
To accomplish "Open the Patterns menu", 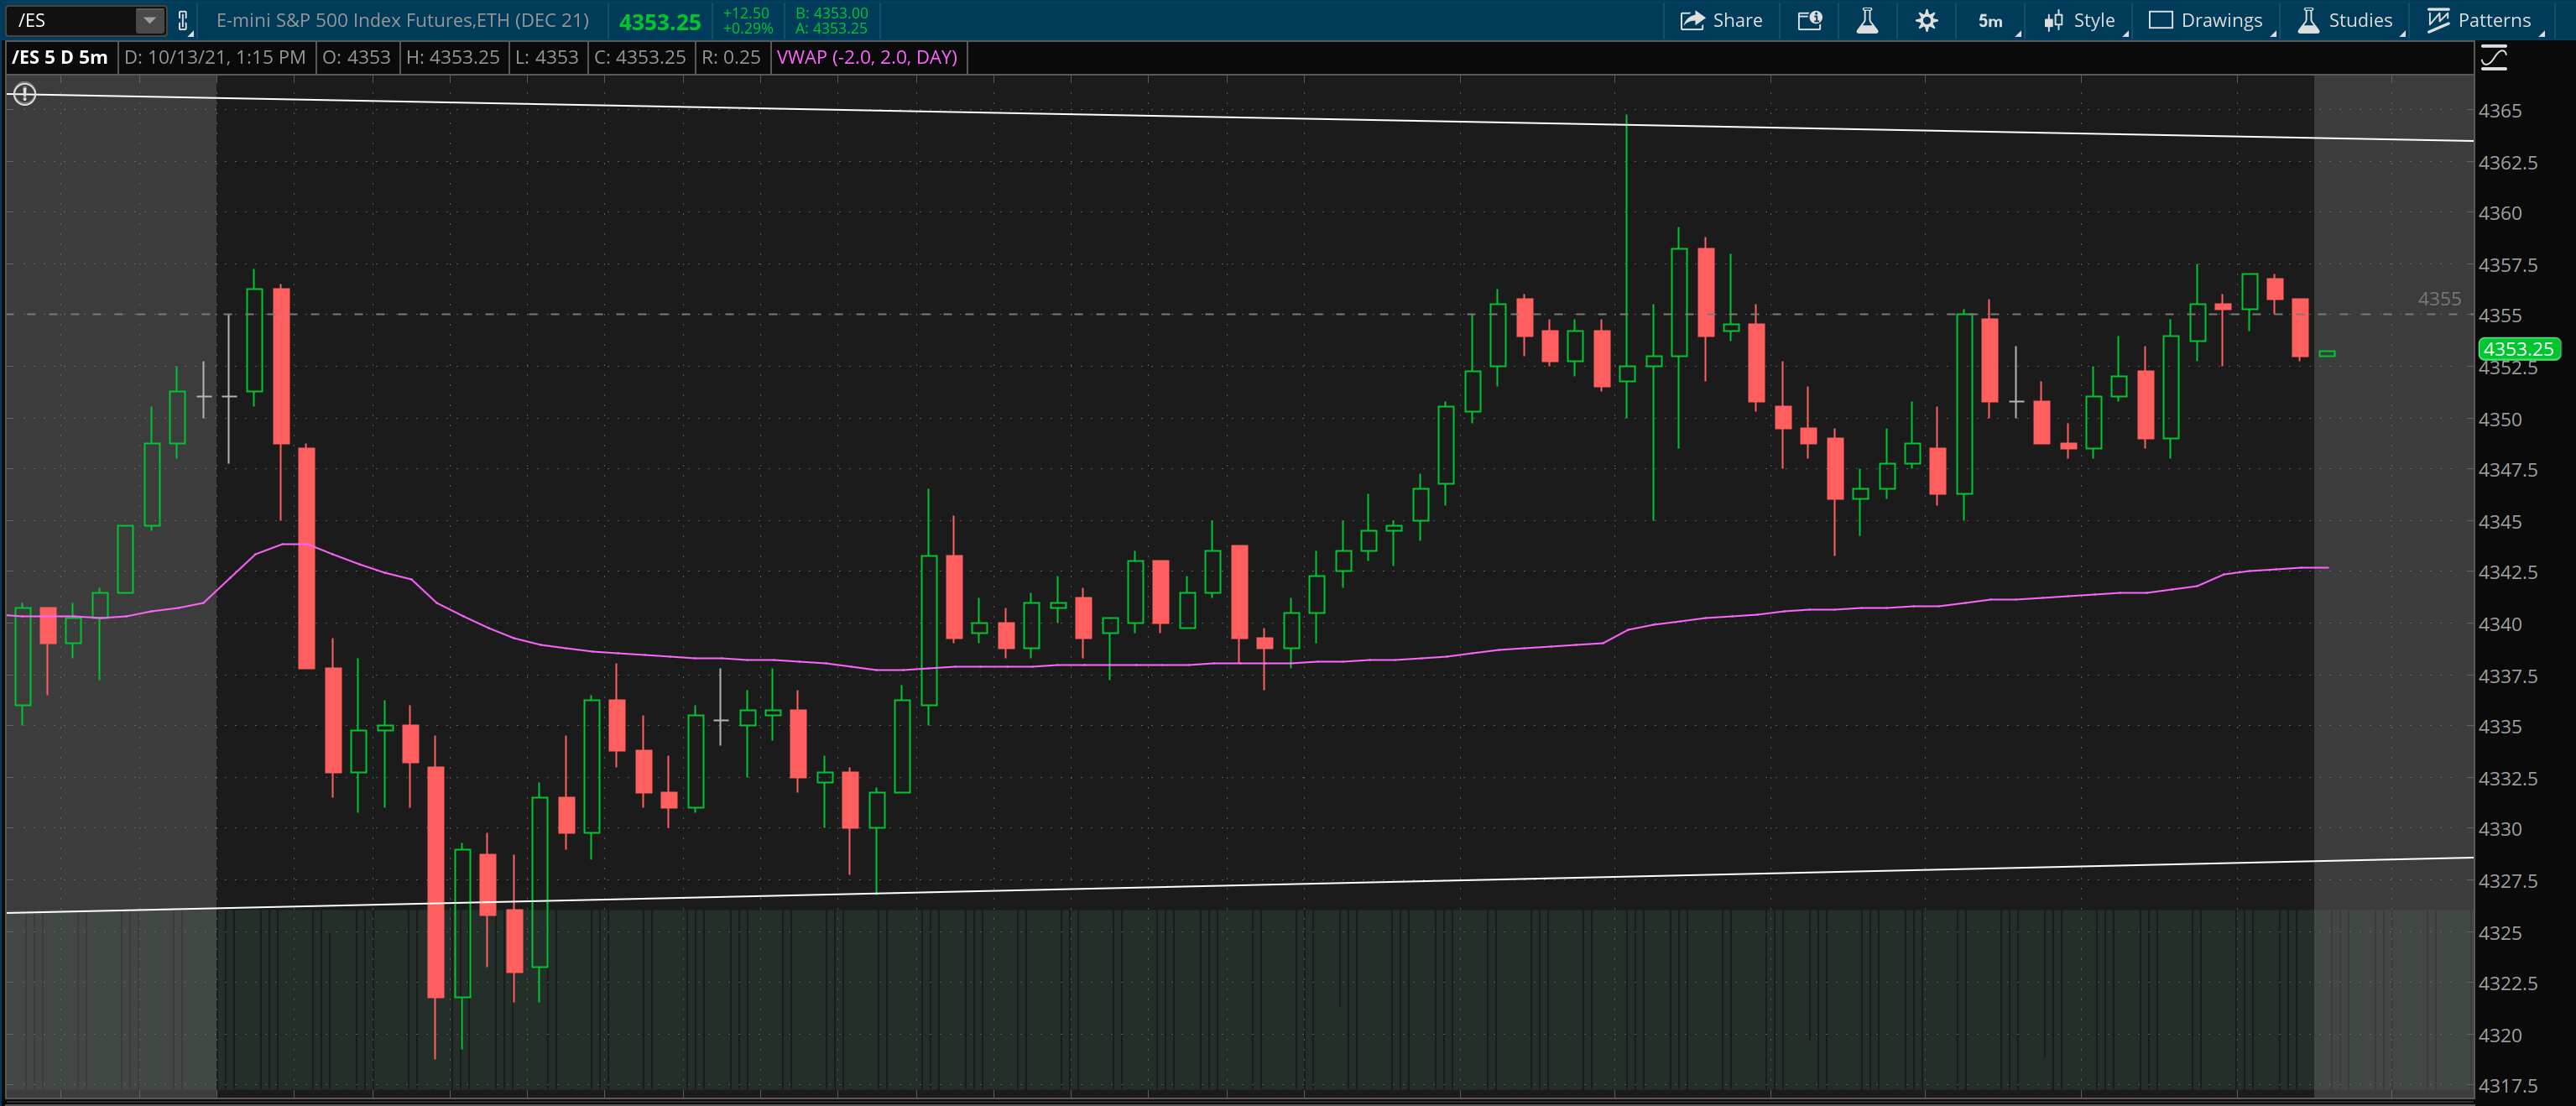I will coord(2486,19).
